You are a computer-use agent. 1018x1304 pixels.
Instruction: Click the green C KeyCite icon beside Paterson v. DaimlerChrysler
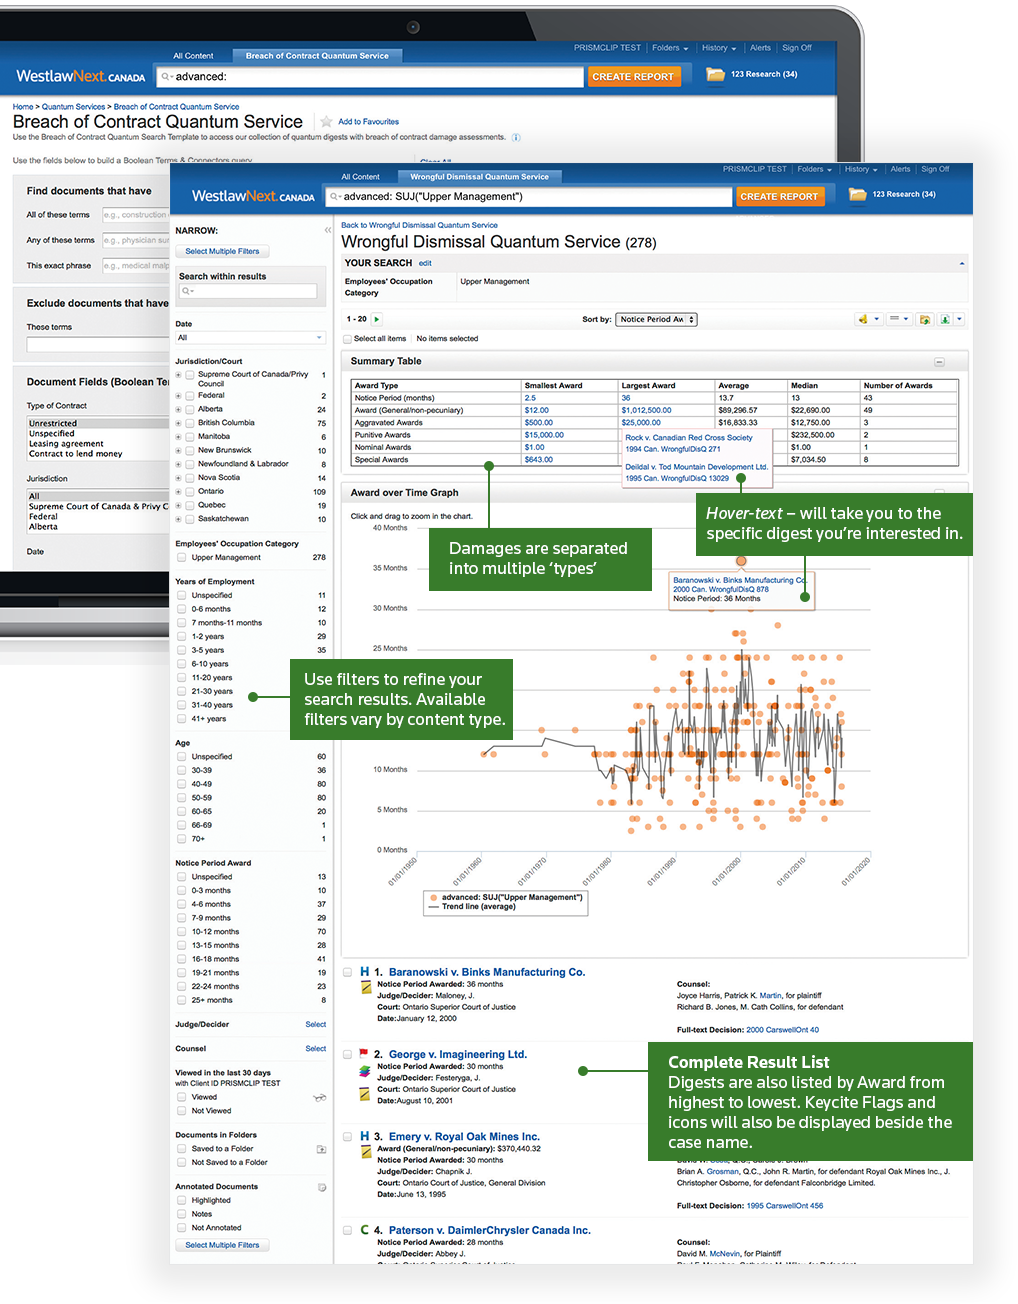[365, 1230]
